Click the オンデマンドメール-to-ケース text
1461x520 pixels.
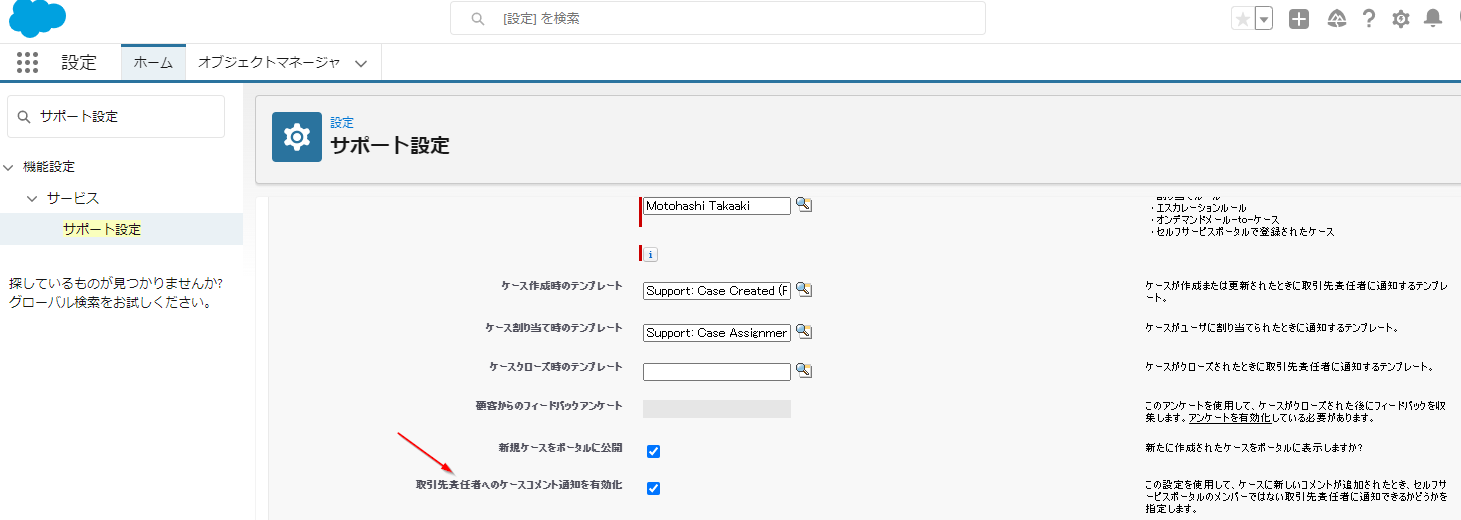pyautogui.click(x=1215, y=220)
